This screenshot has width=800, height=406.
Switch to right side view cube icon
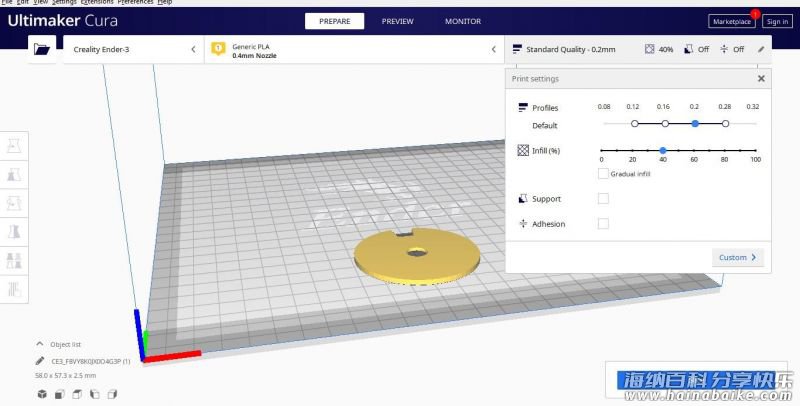(112, 394)
